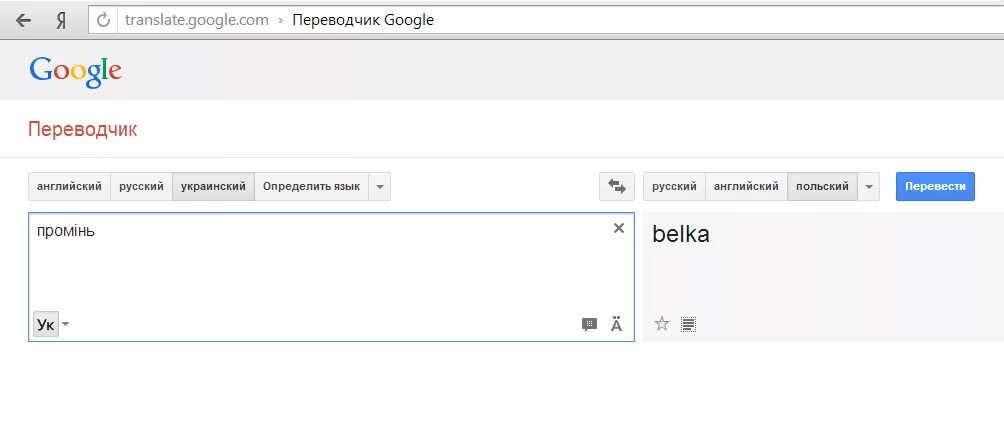The height and width of the screenshot is (423, 1004).
Task: Click the Google logo
Action: (x=75, y=70)
